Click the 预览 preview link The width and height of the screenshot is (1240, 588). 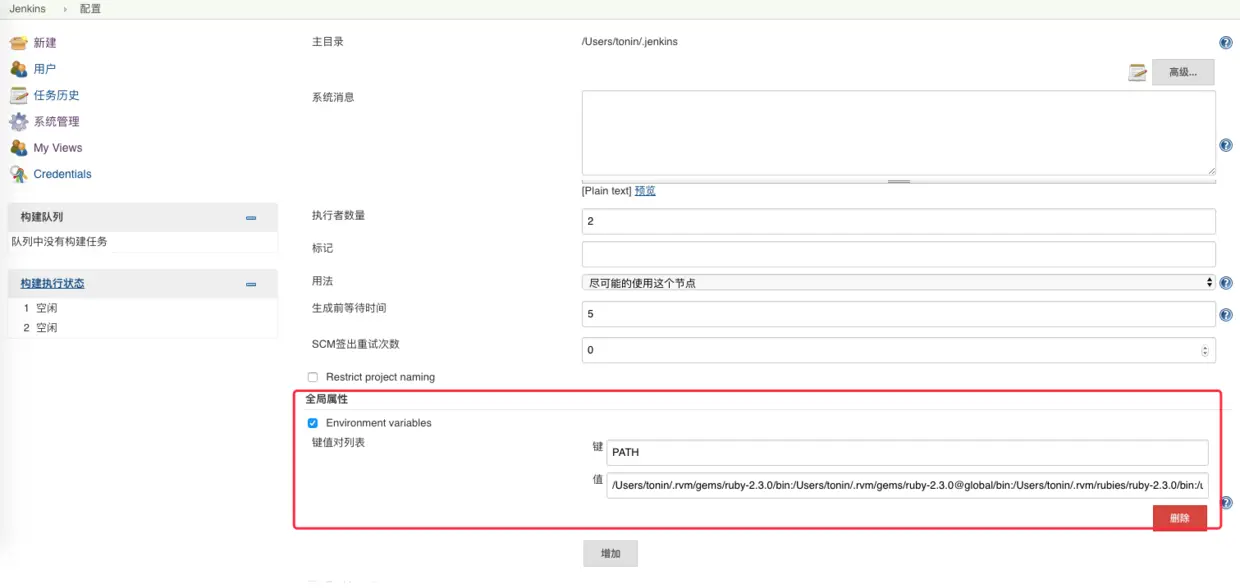(x=645, y=190)
